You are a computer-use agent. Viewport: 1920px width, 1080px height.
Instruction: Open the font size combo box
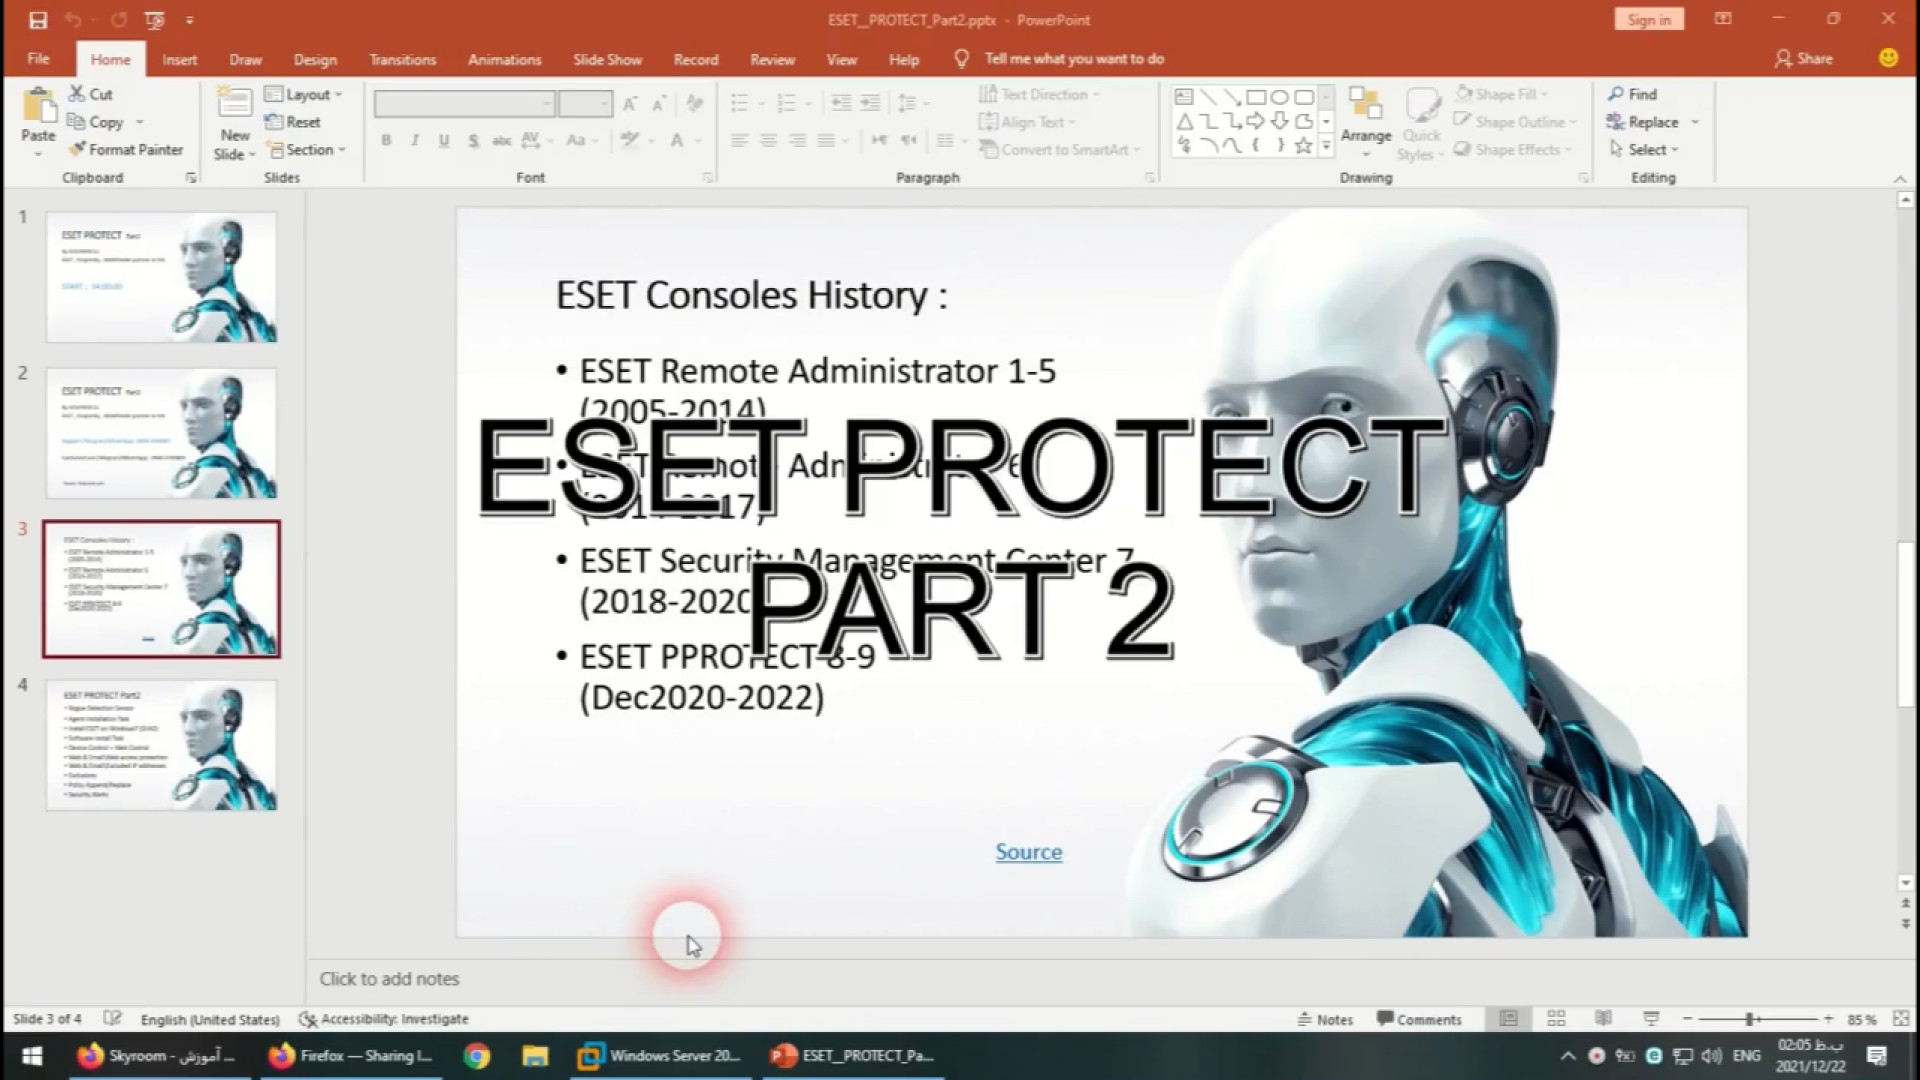[x=585, y=104]
